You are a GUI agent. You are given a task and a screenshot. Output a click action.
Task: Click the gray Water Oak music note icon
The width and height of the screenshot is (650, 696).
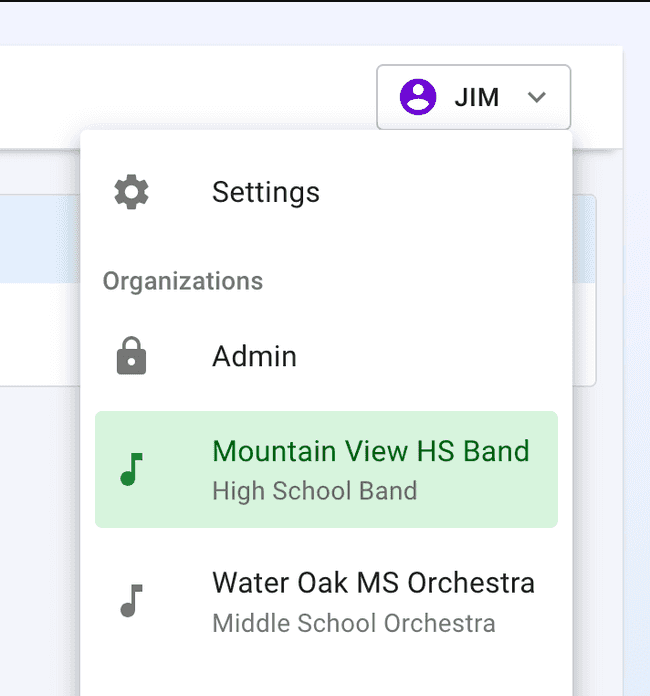pos(131,601)
